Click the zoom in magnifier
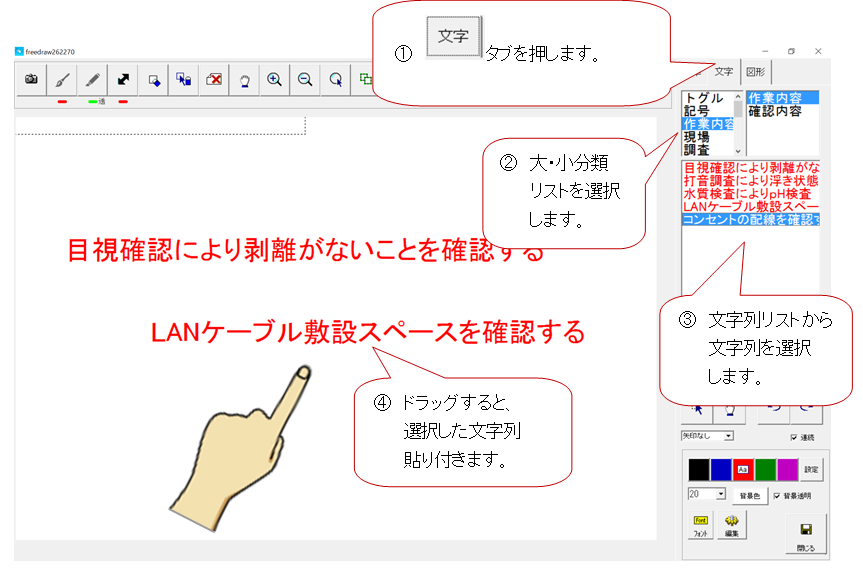 coord(275,80)
